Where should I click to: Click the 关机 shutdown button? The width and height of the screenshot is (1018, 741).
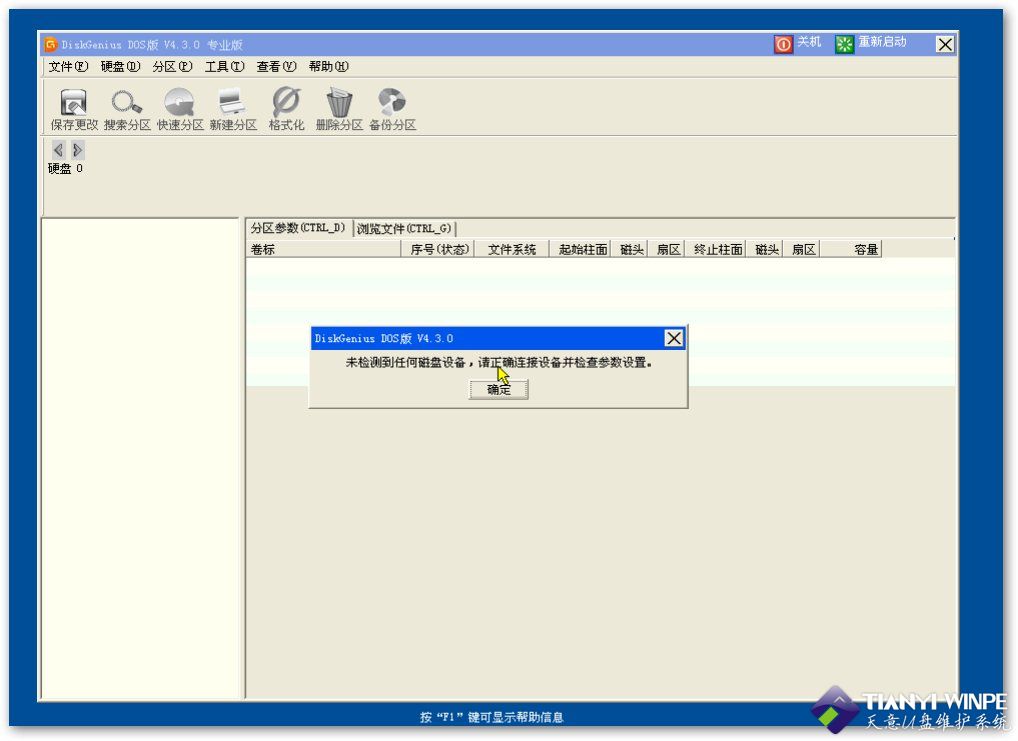click(798, 43)
